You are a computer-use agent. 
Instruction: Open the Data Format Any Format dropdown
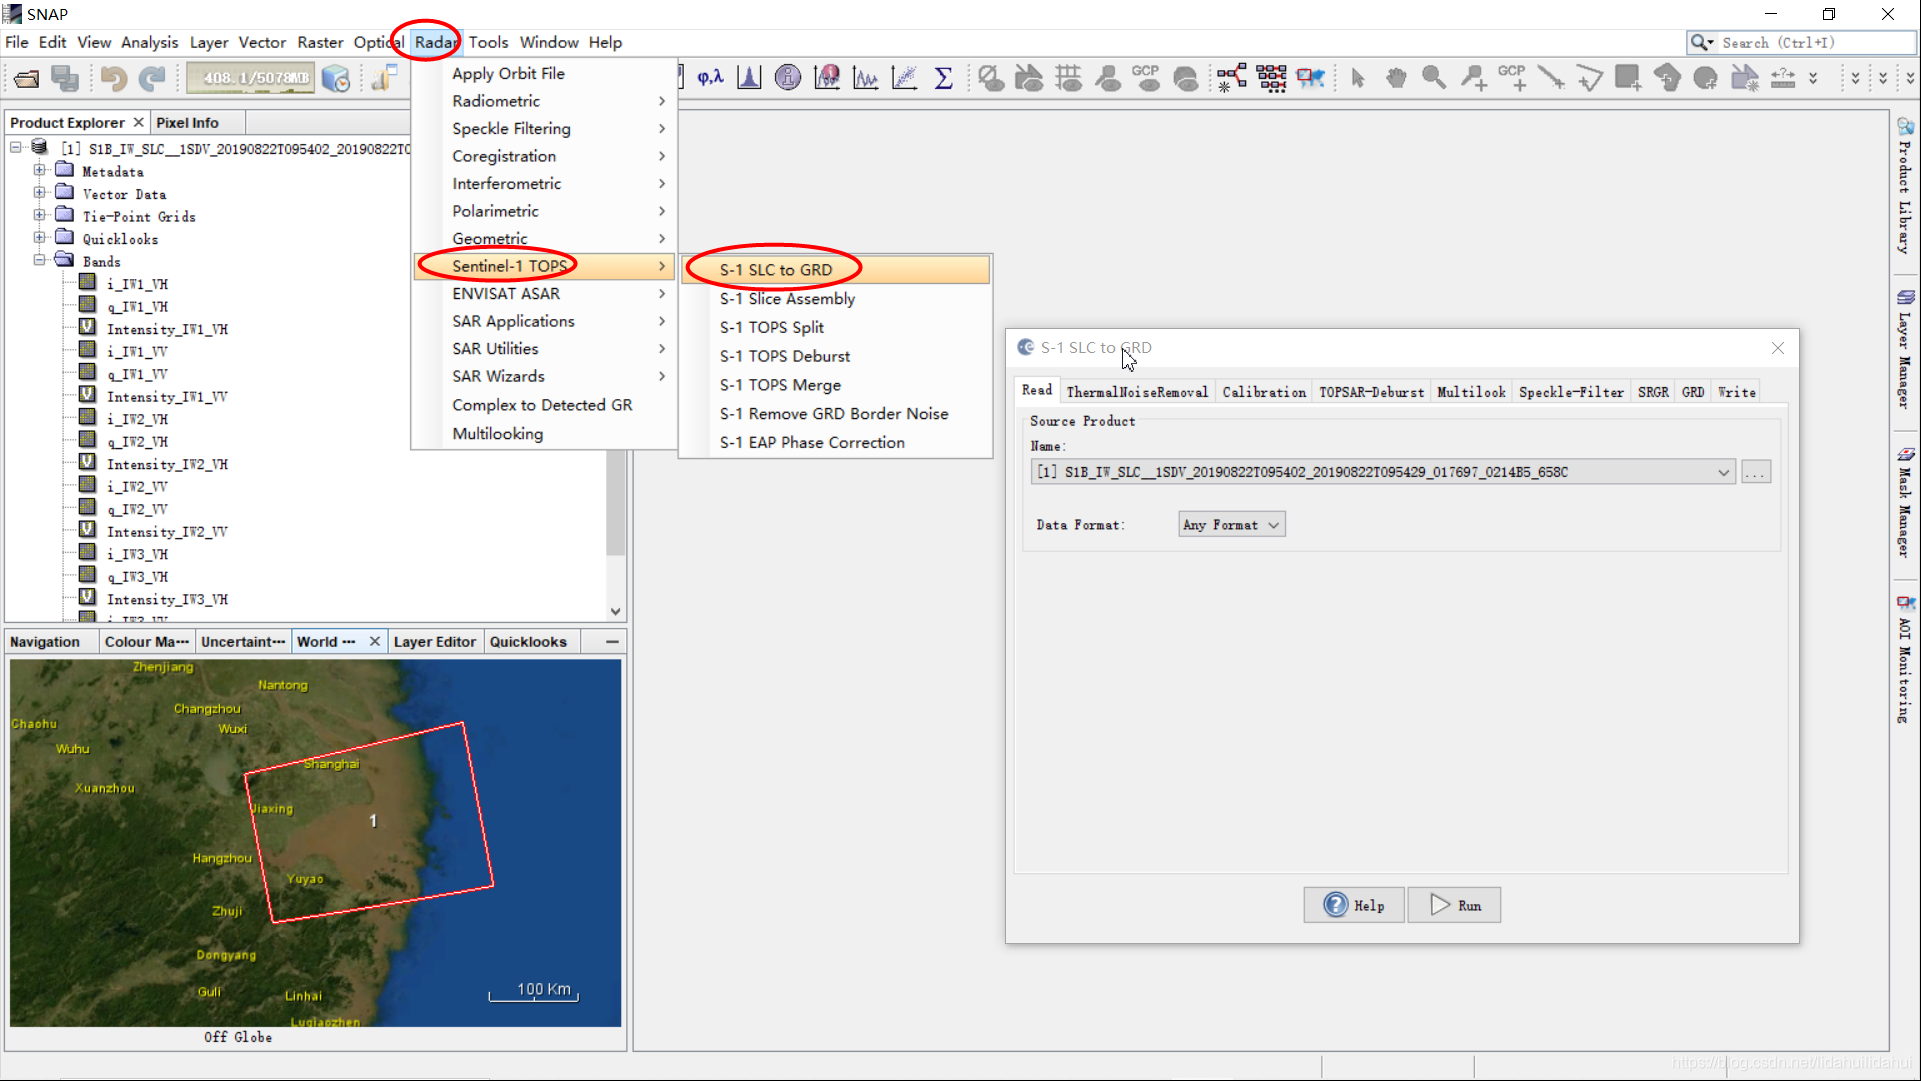[1232, 525]
